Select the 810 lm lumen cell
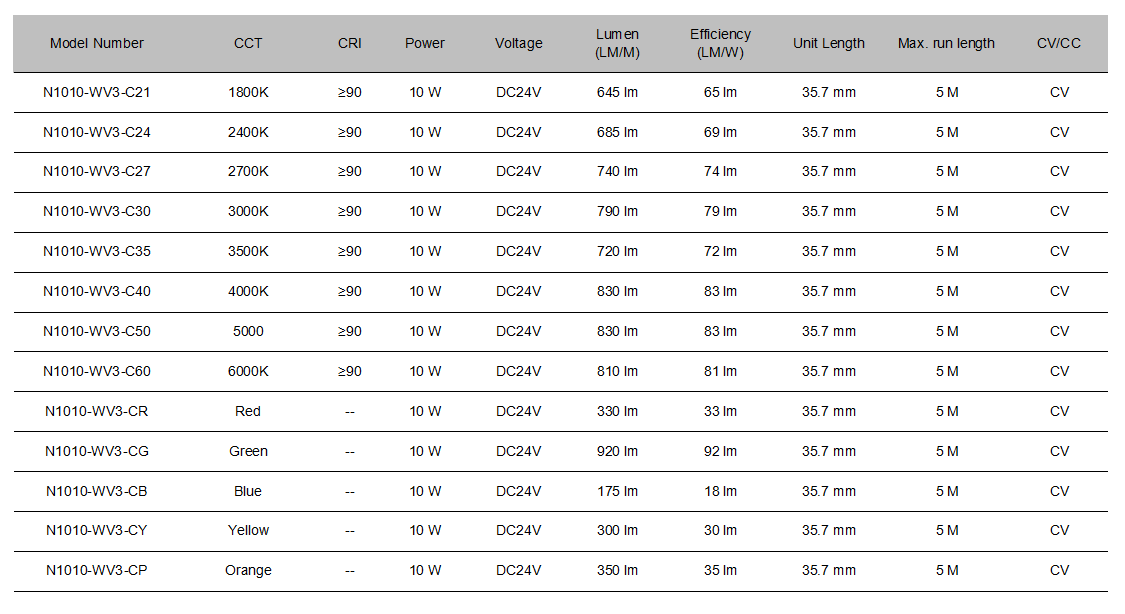Viewport: 1125px width, 614px height. coord(617,372)
